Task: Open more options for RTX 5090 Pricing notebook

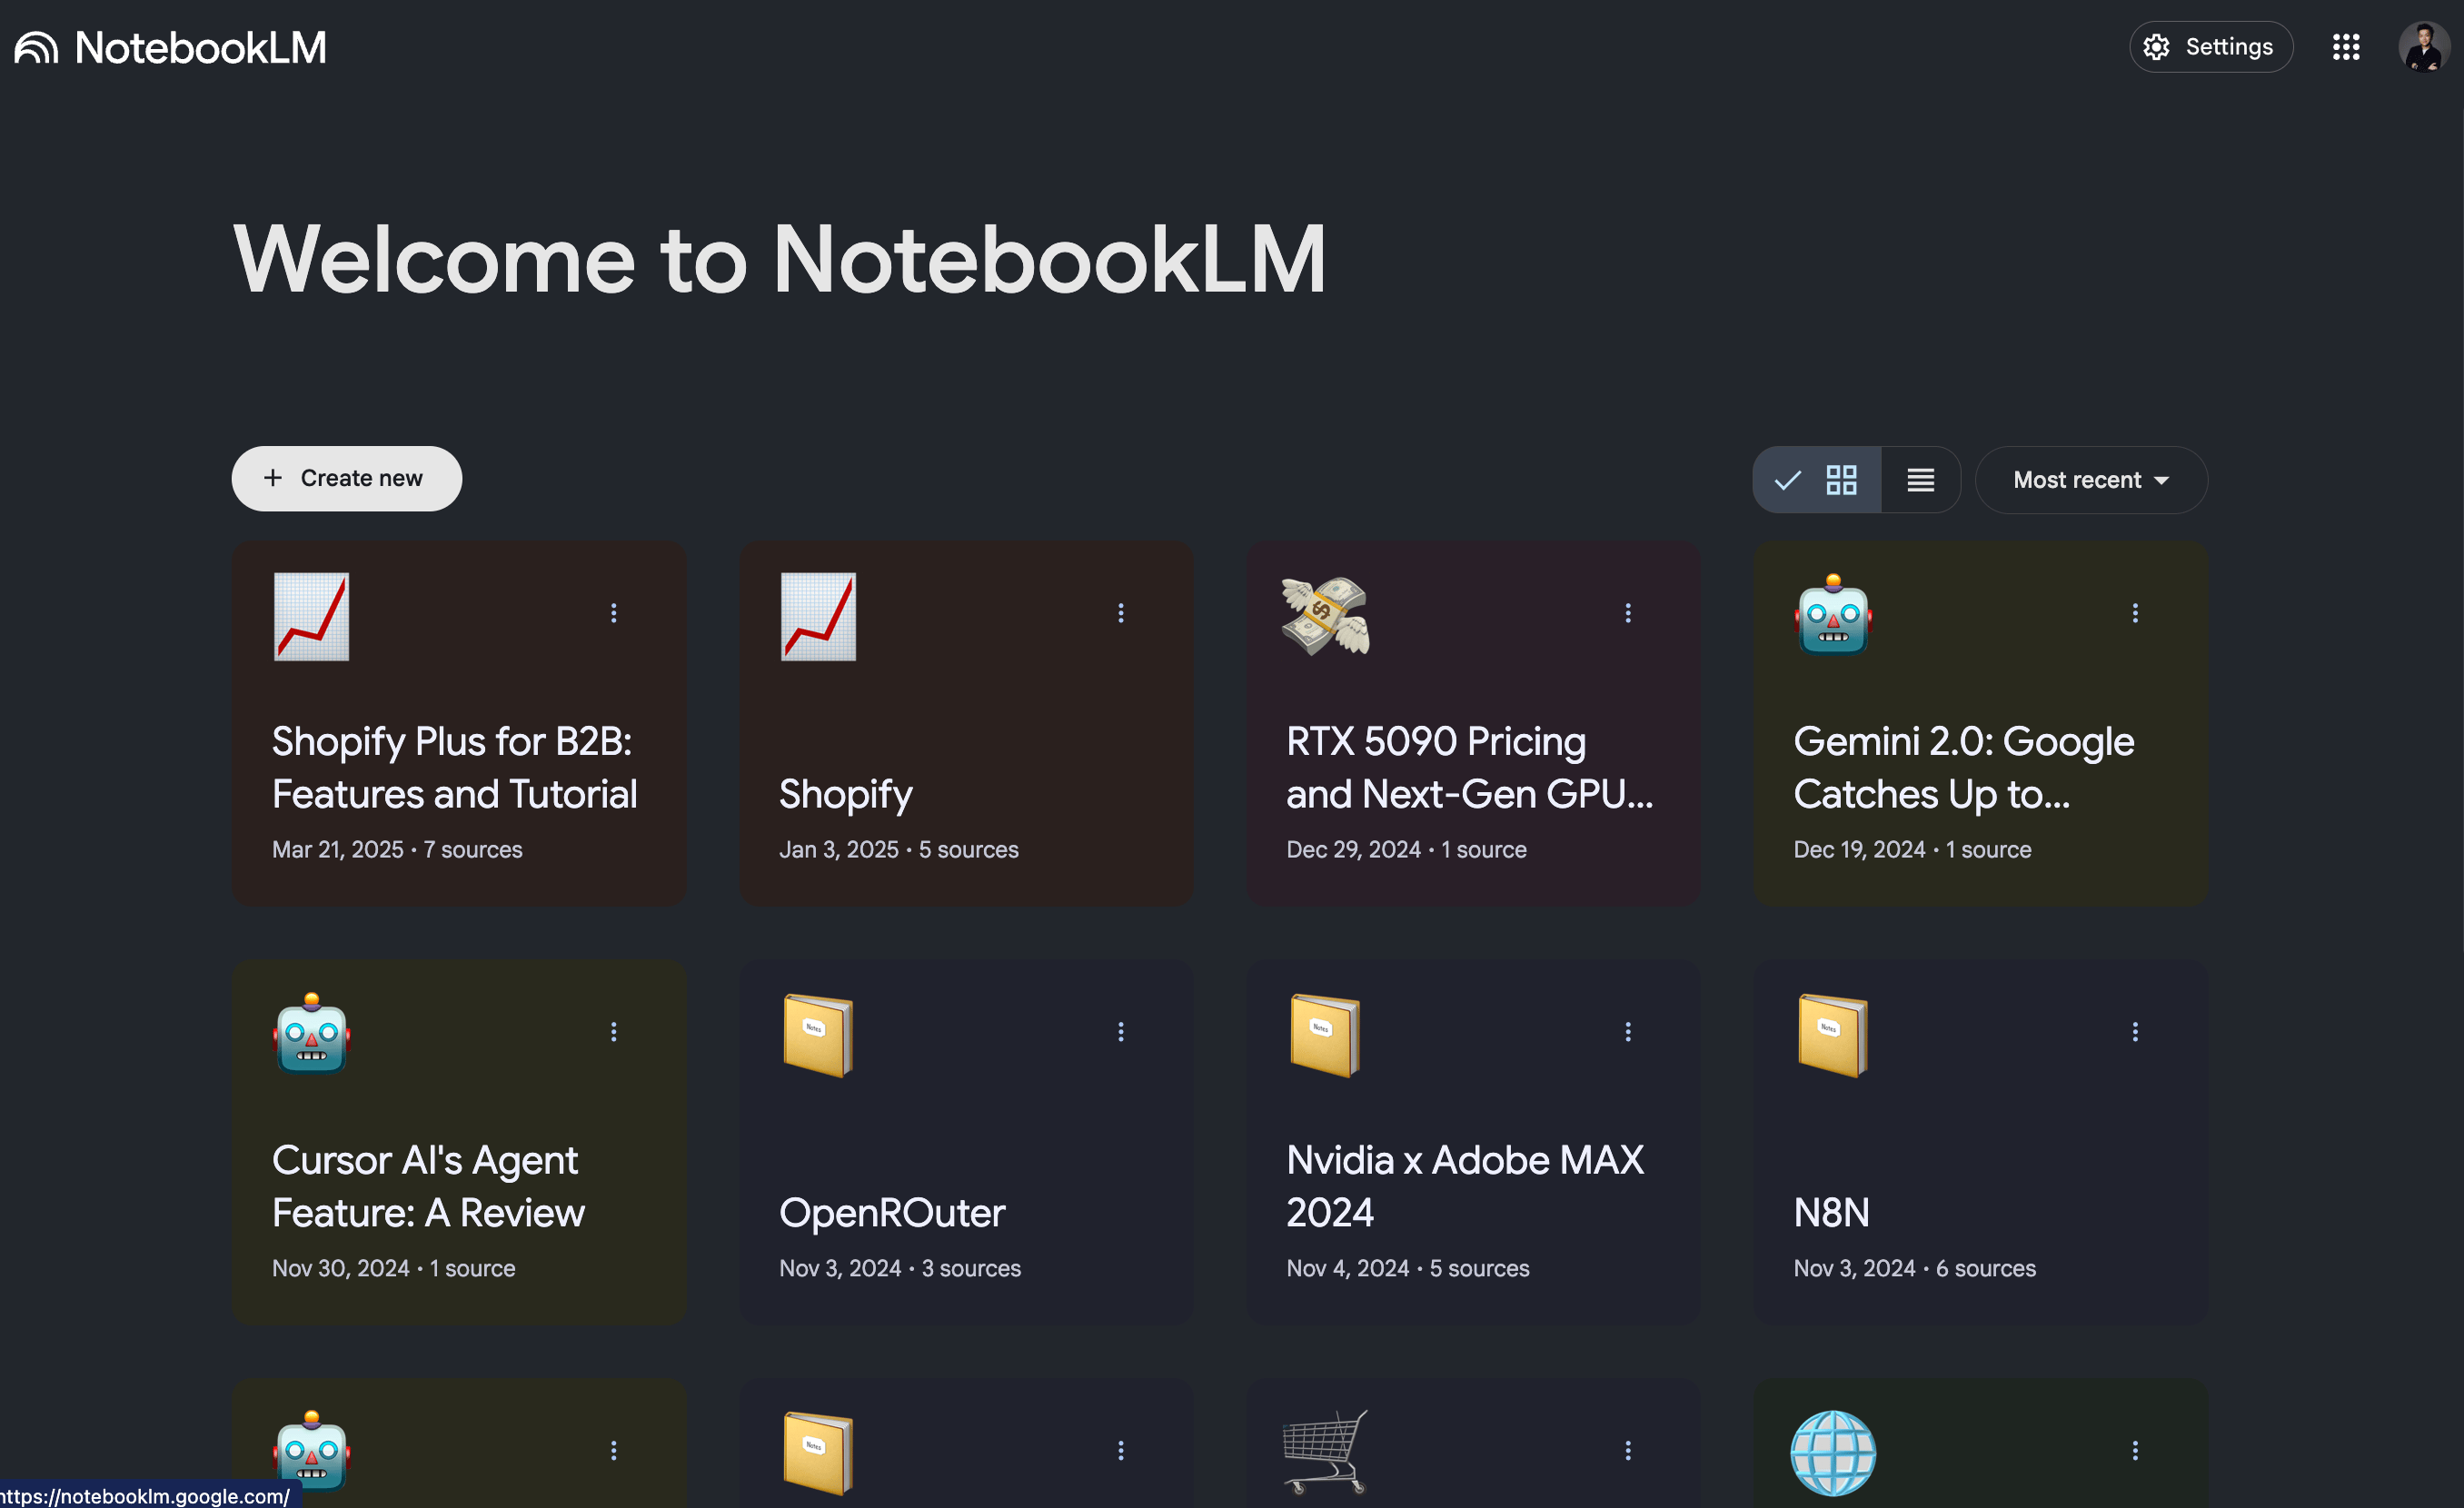Action: click(x=1628, y=613)
